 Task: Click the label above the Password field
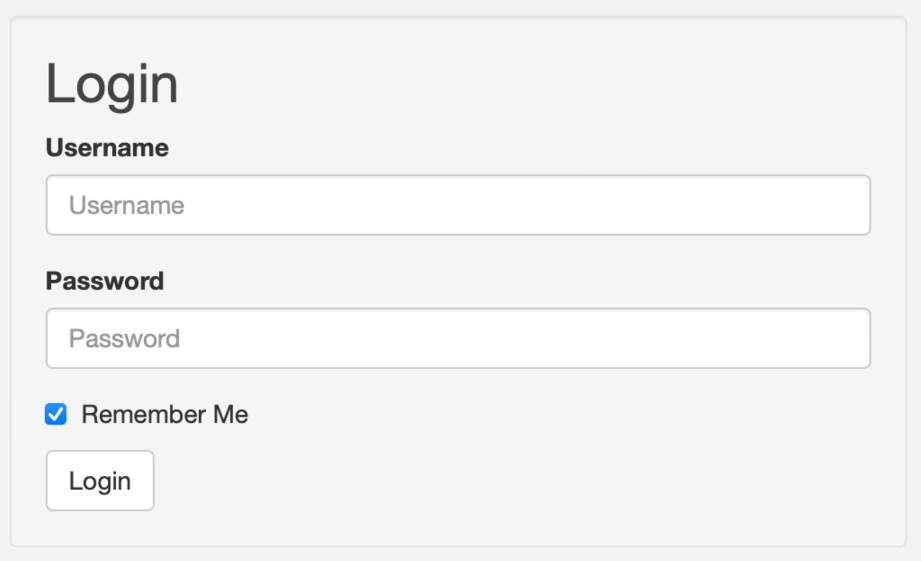pyautogui.click(x=105, y=281)
